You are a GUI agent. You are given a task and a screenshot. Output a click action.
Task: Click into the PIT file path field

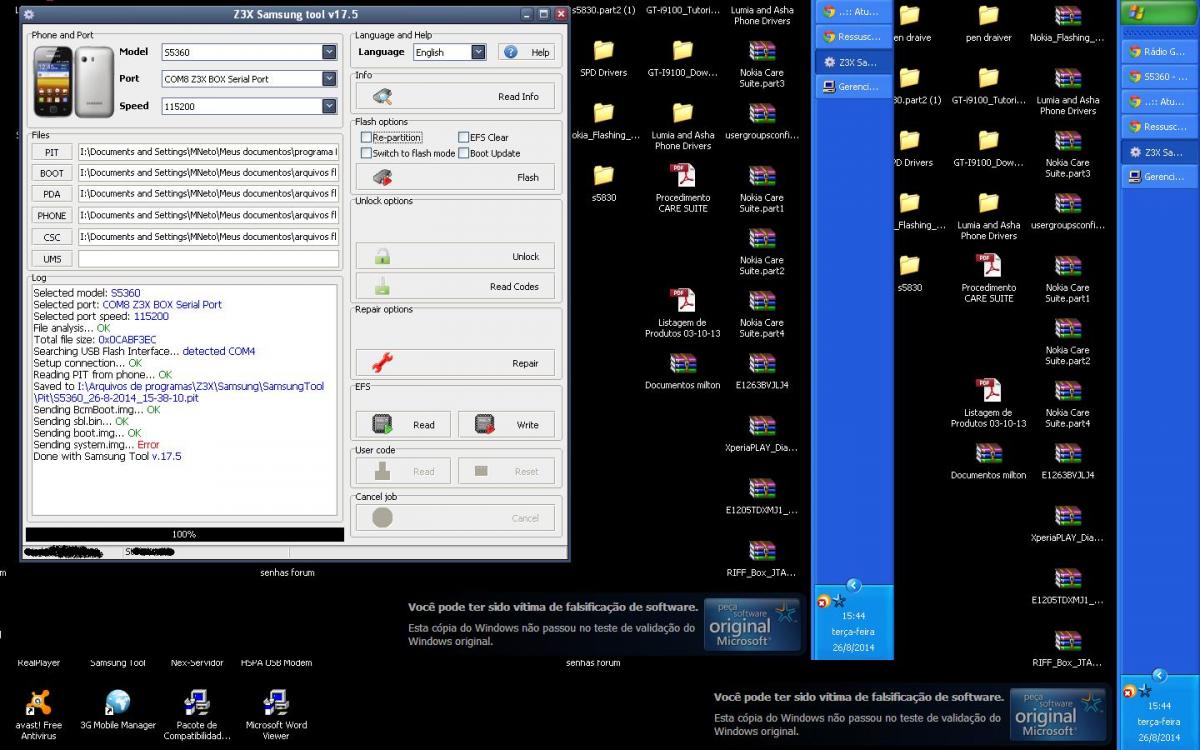point(209,153)
